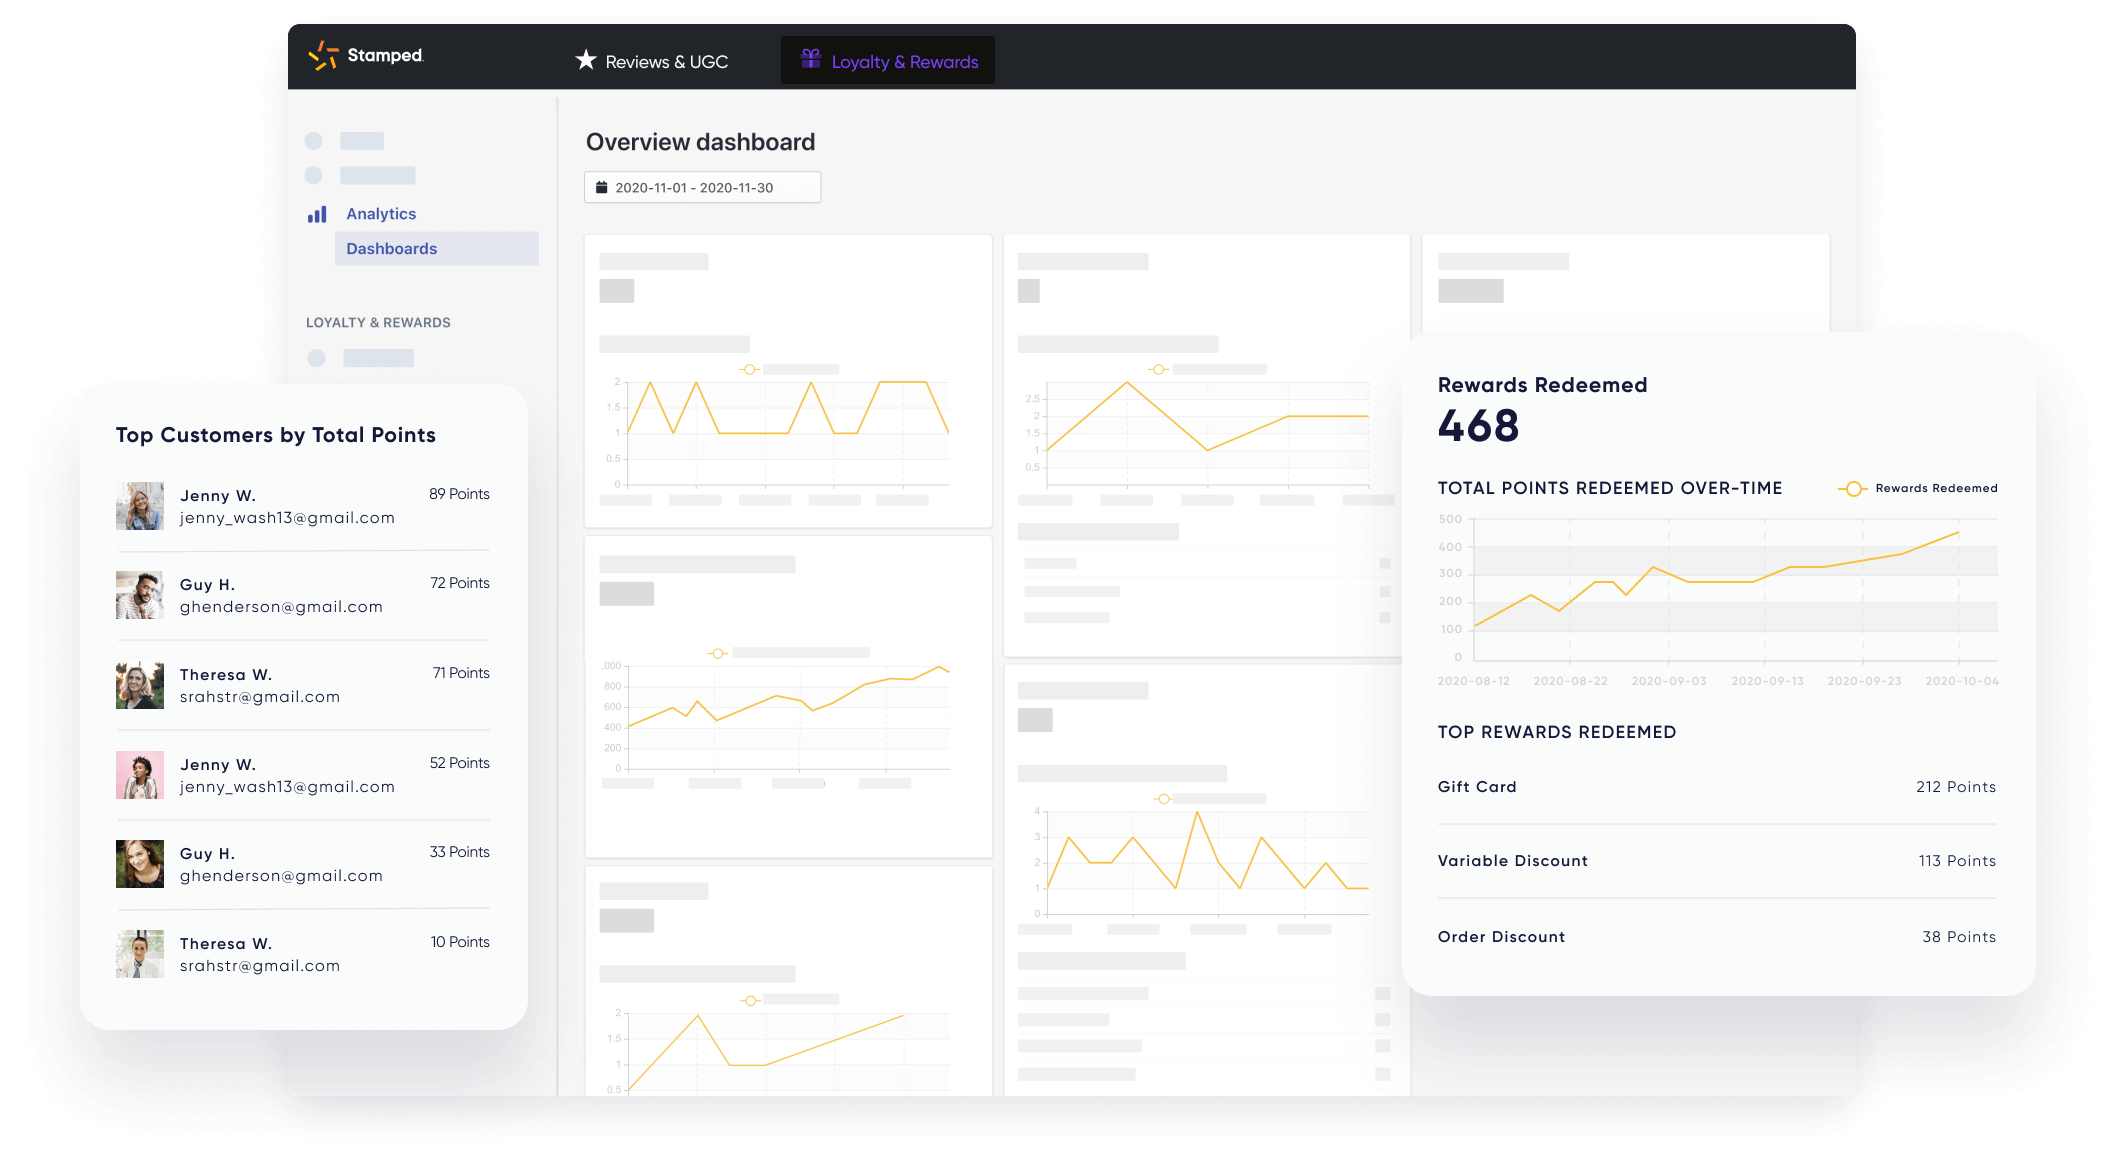Image resolution: width=2116 pixels, height=1158 pixels.
Task: Click the Analytics bar chart icon
Action: click(317, 214)
